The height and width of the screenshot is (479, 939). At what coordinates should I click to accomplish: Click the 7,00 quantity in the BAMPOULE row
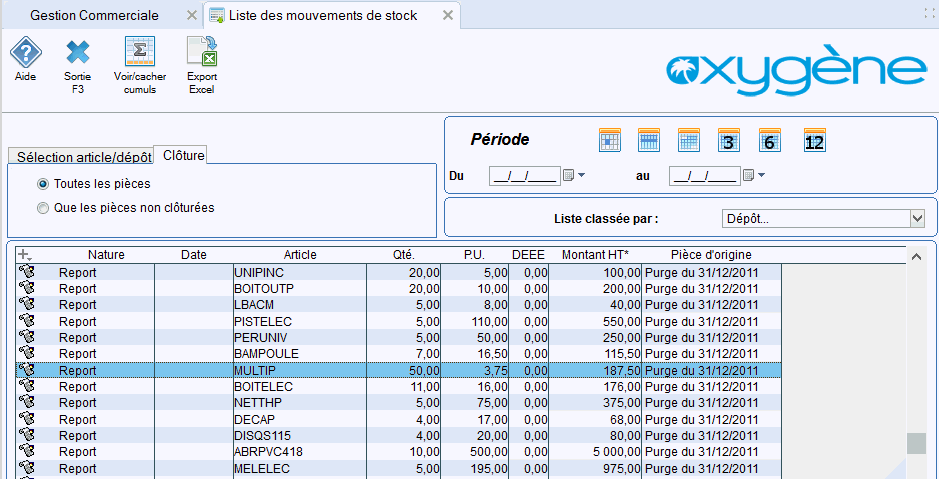point(404,354)
